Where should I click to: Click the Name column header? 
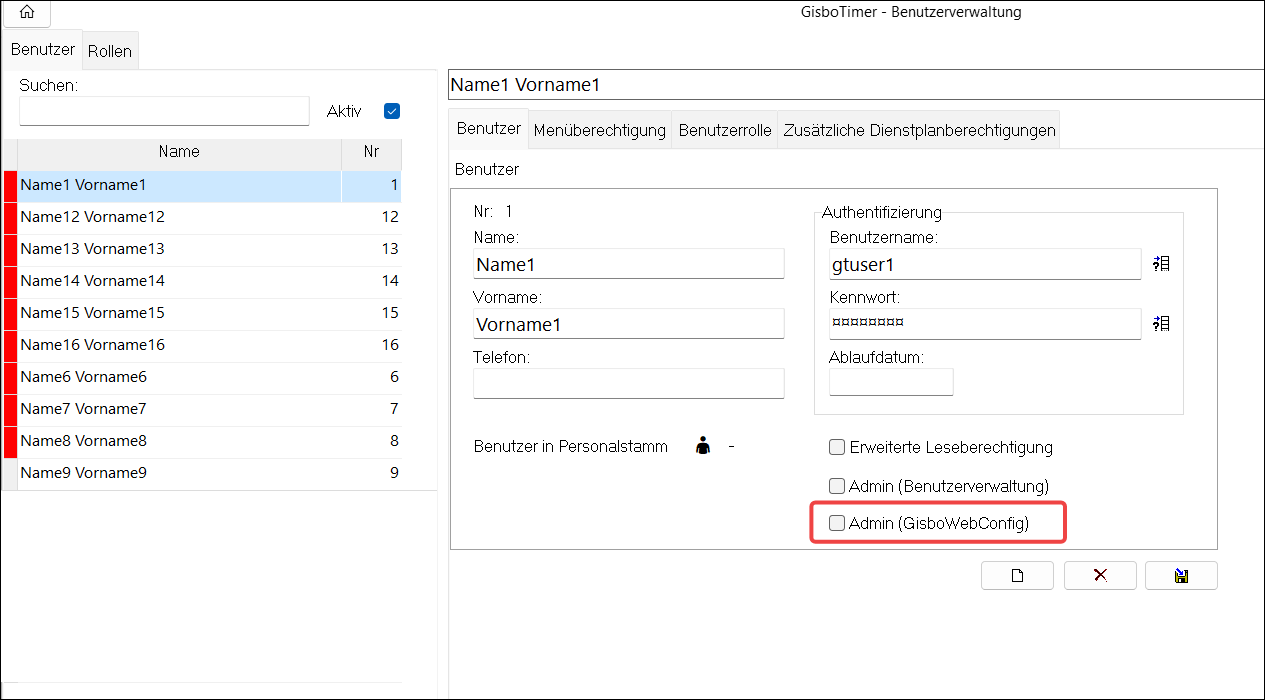[x=179, y=152]
